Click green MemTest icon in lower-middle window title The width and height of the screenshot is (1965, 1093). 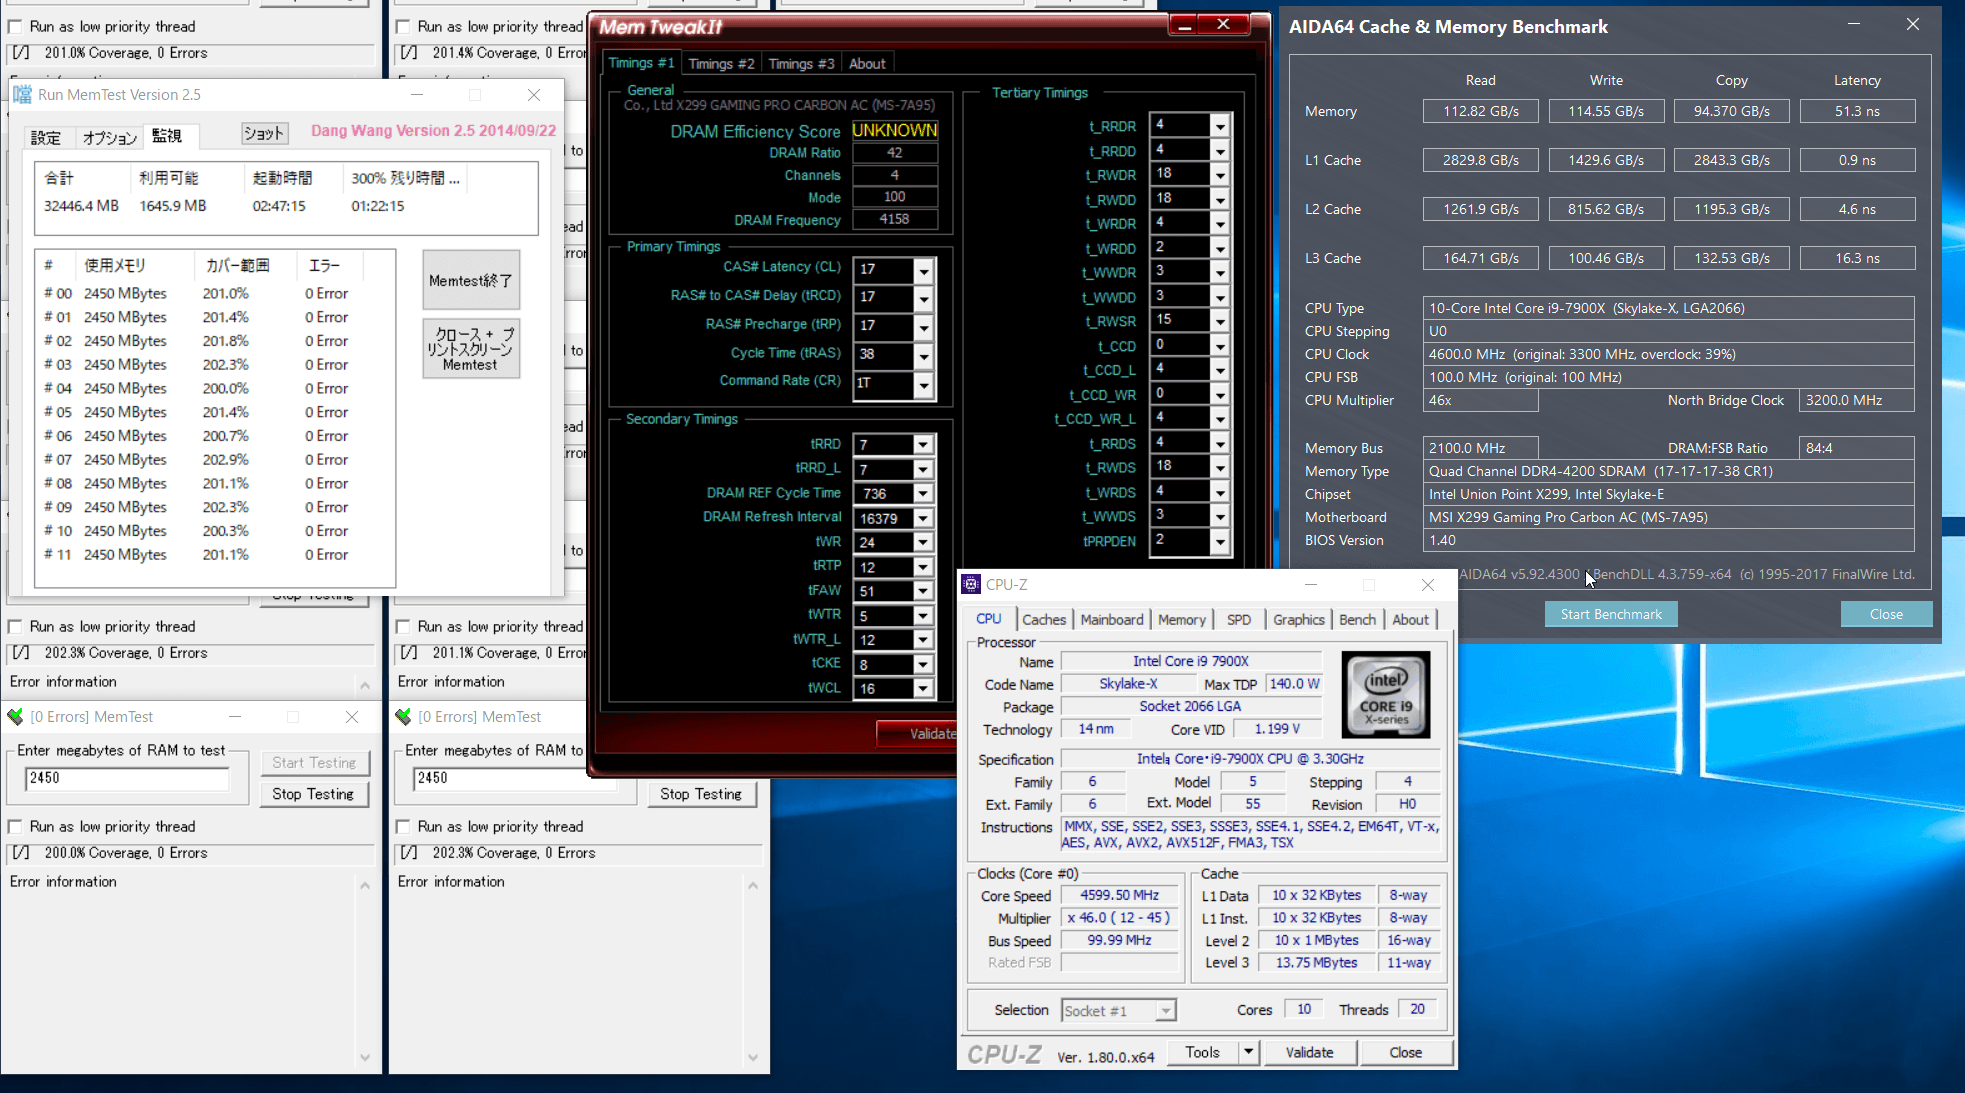403,716
